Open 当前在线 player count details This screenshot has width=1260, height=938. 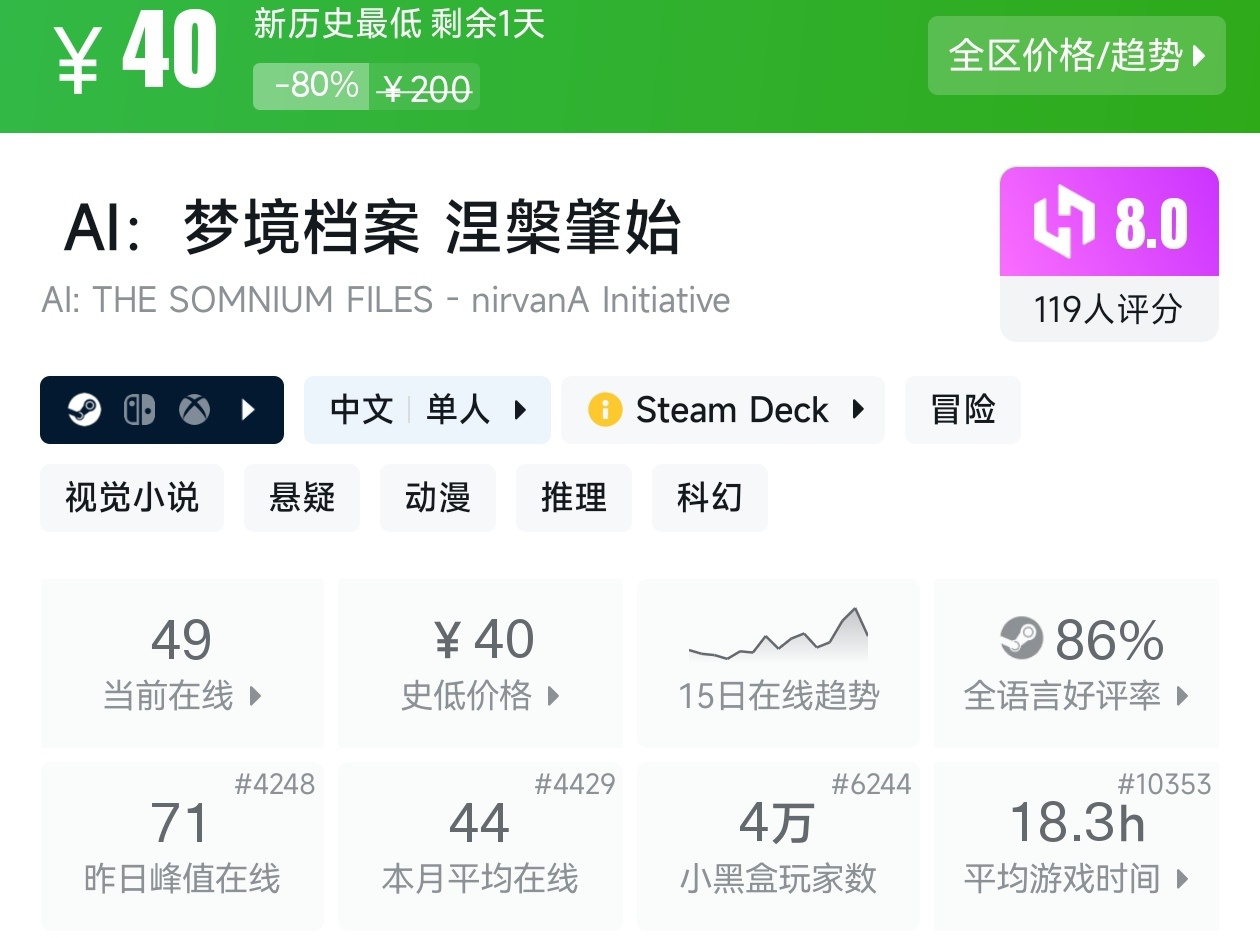pyautogui.click(x=182, y=663)
